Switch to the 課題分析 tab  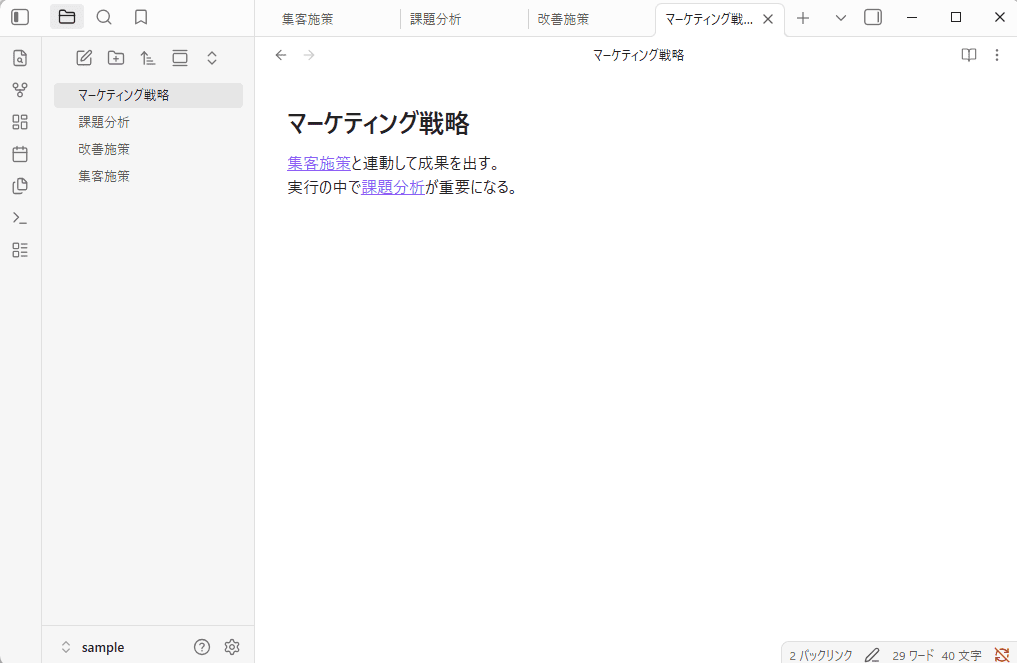pos(436,19)
